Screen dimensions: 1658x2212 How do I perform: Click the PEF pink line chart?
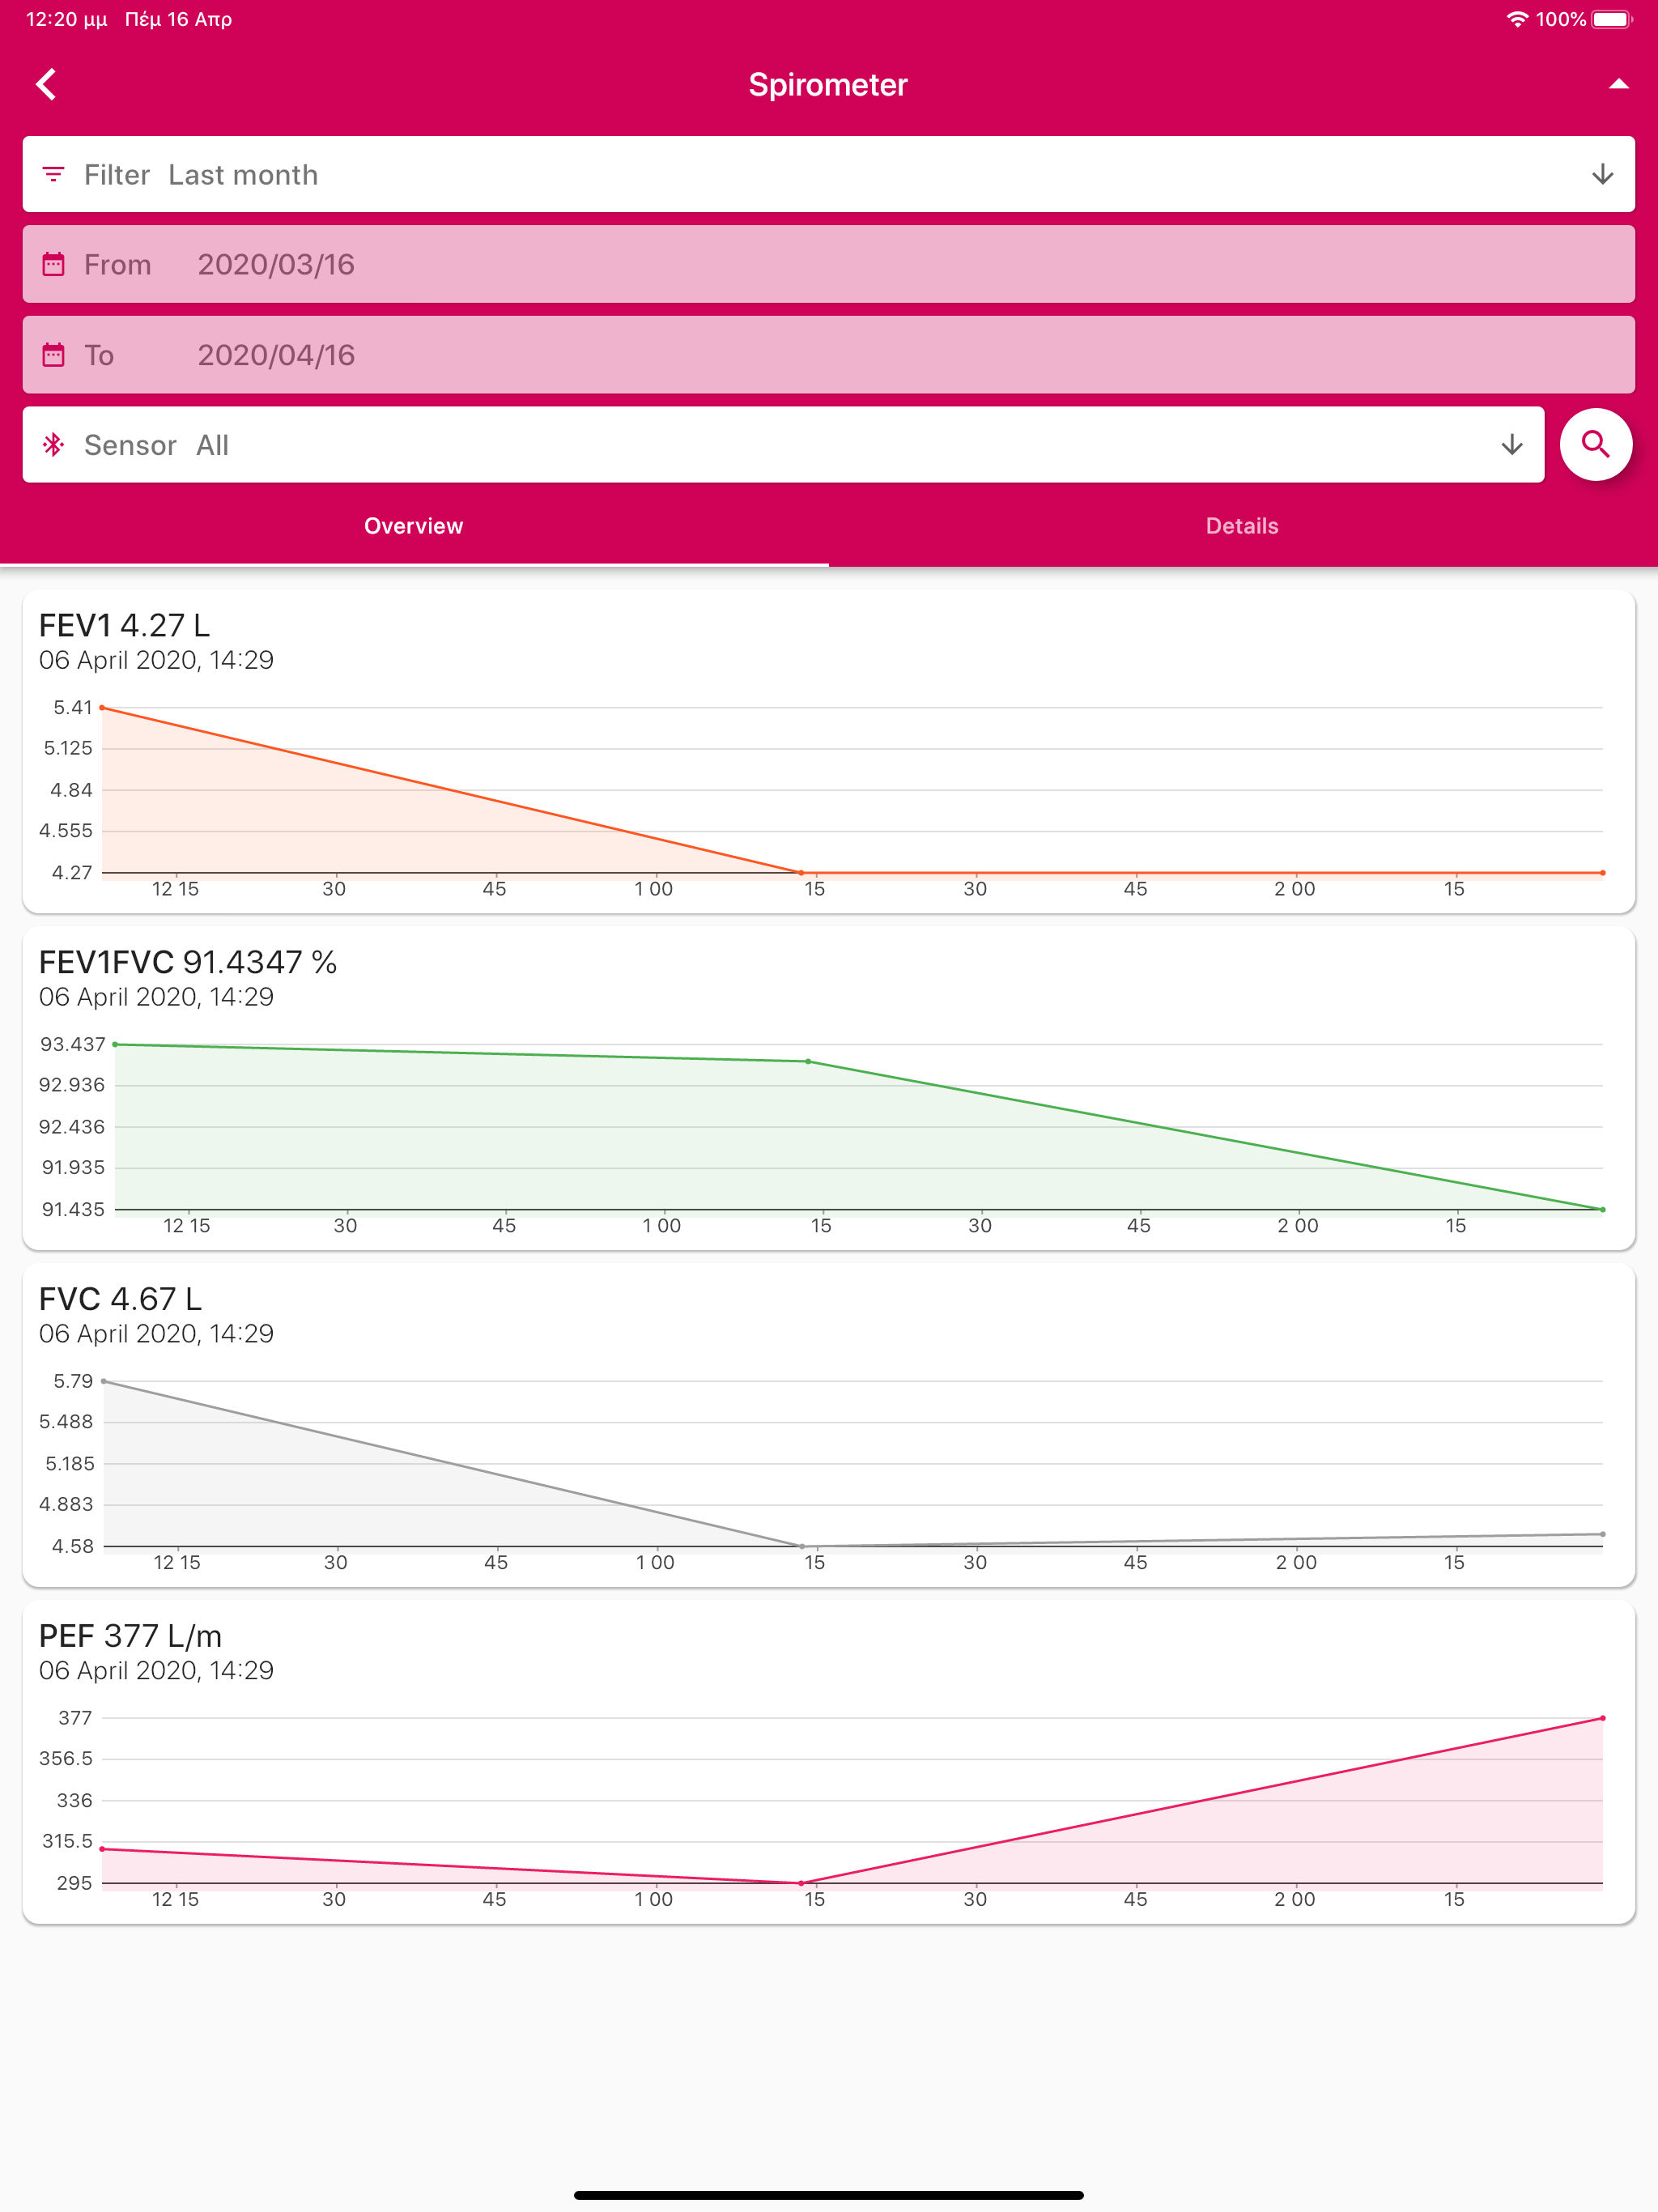(852, 1801)
